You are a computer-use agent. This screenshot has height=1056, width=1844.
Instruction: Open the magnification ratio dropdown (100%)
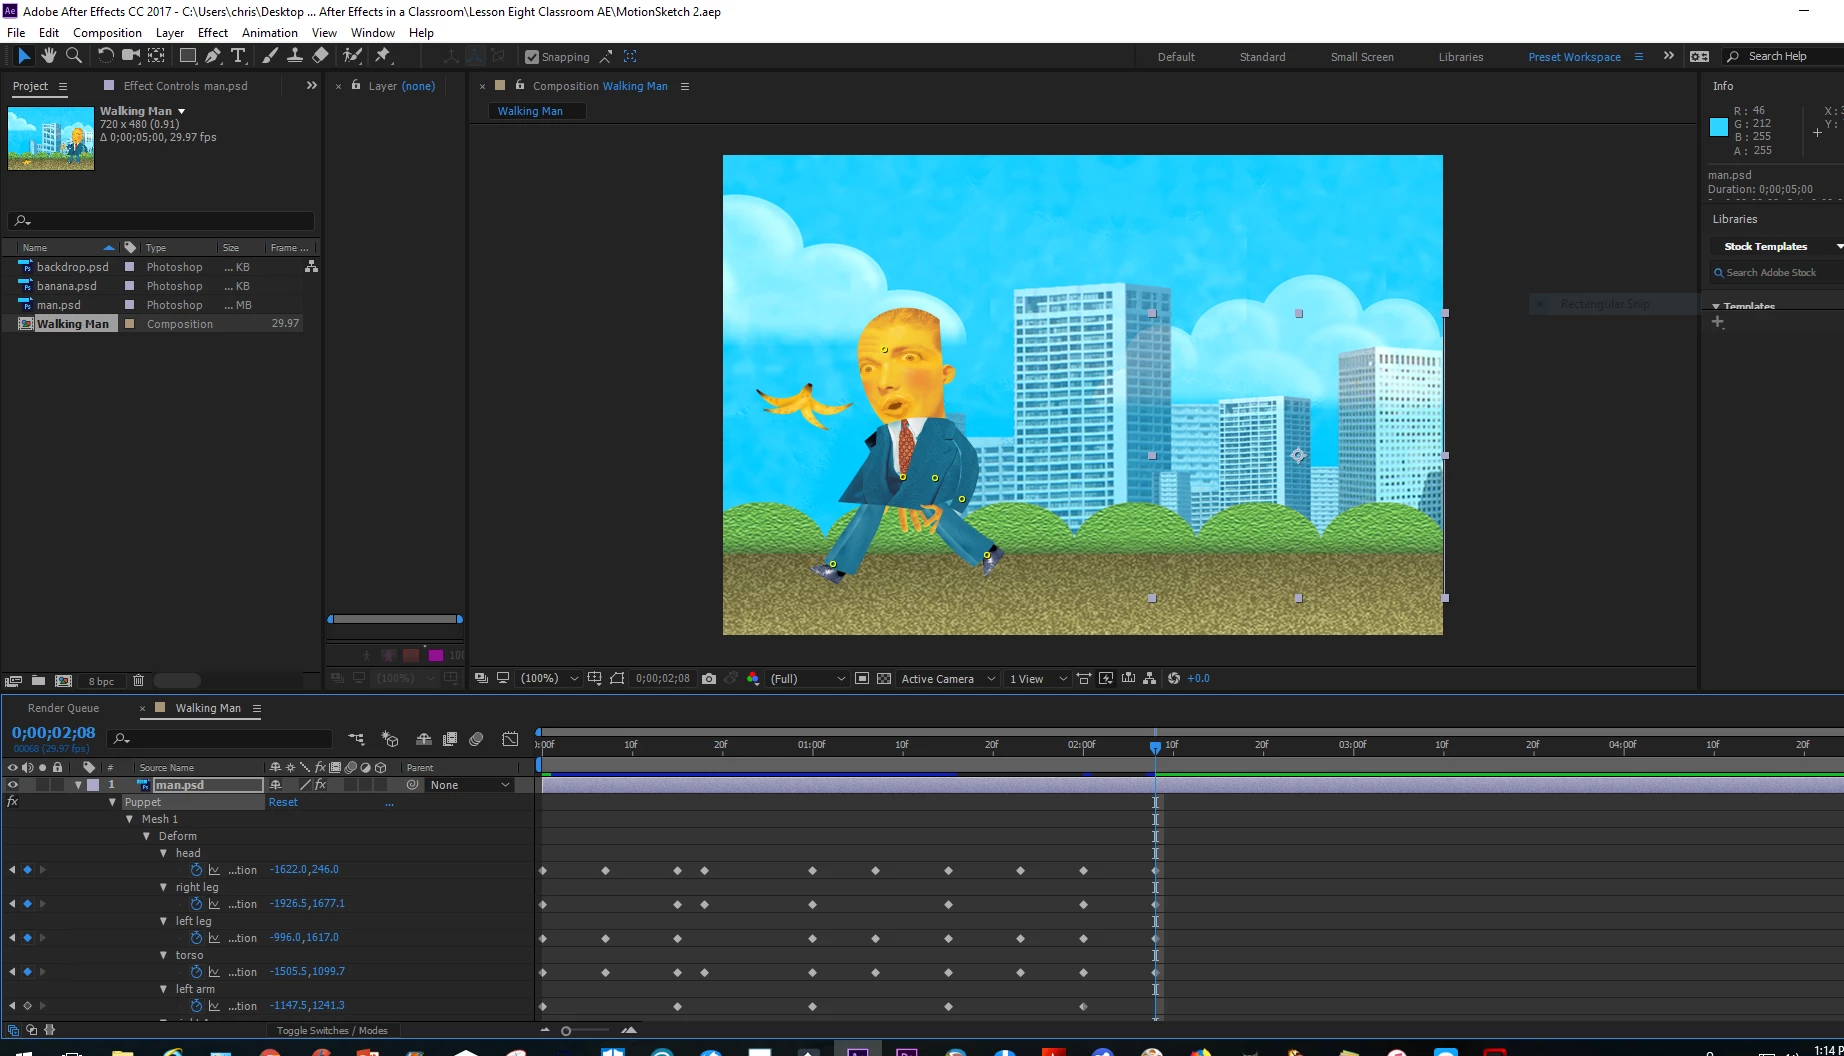(x=549, y=678)
